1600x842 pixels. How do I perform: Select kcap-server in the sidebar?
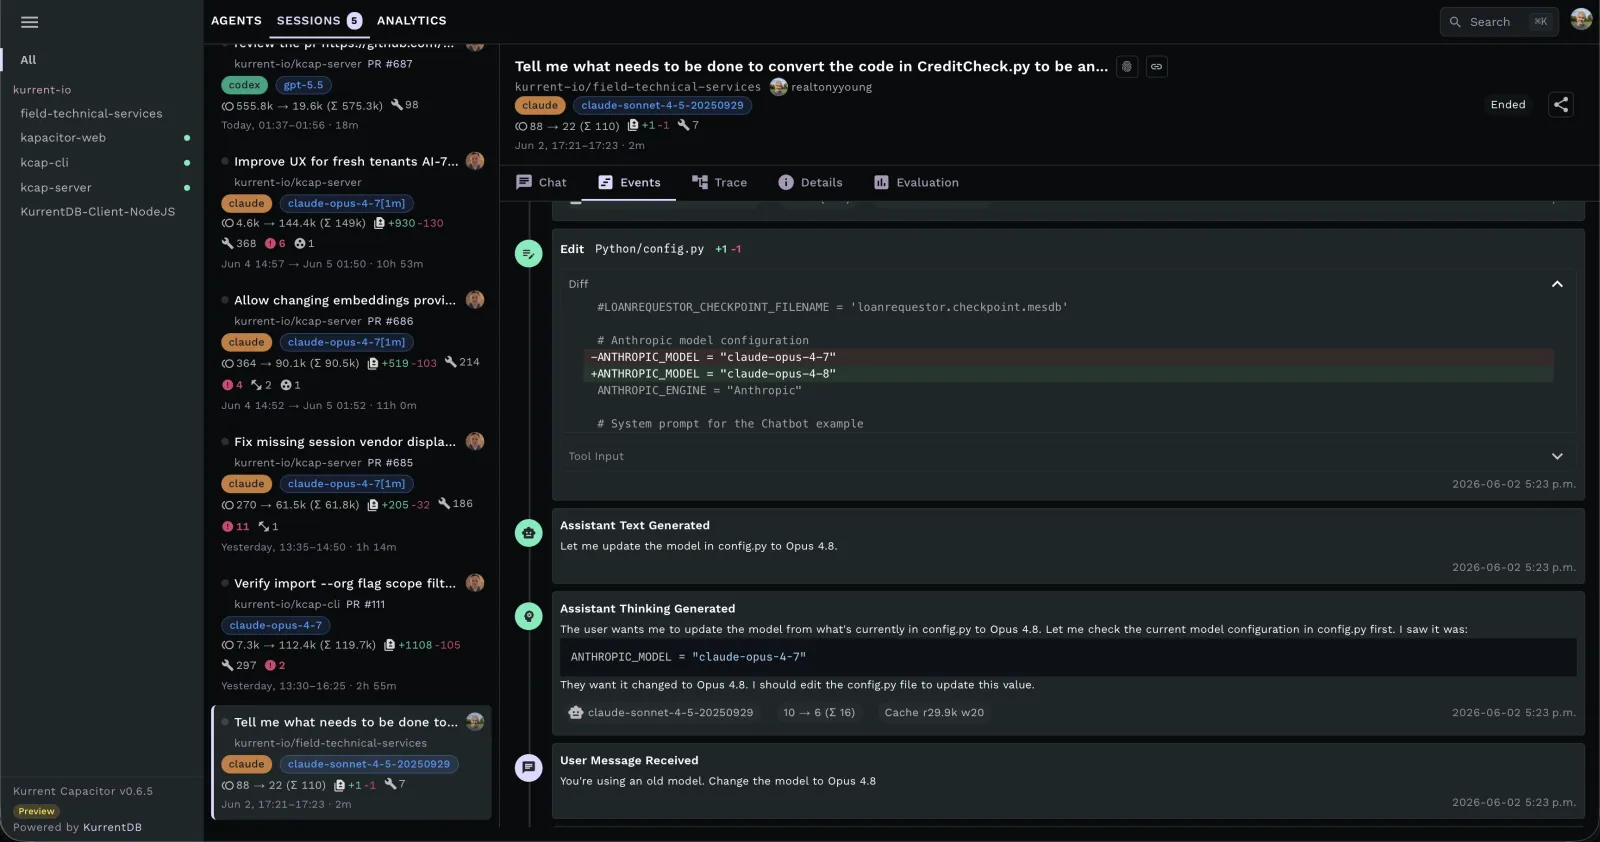pyautogui.click(x=56, y=187)
